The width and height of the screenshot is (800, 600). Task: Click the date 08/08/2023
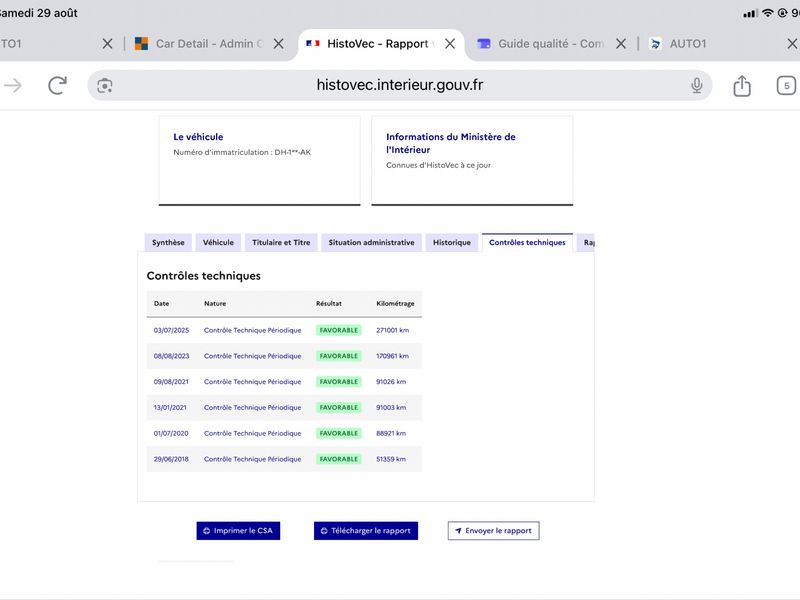[x=171, y=356]
